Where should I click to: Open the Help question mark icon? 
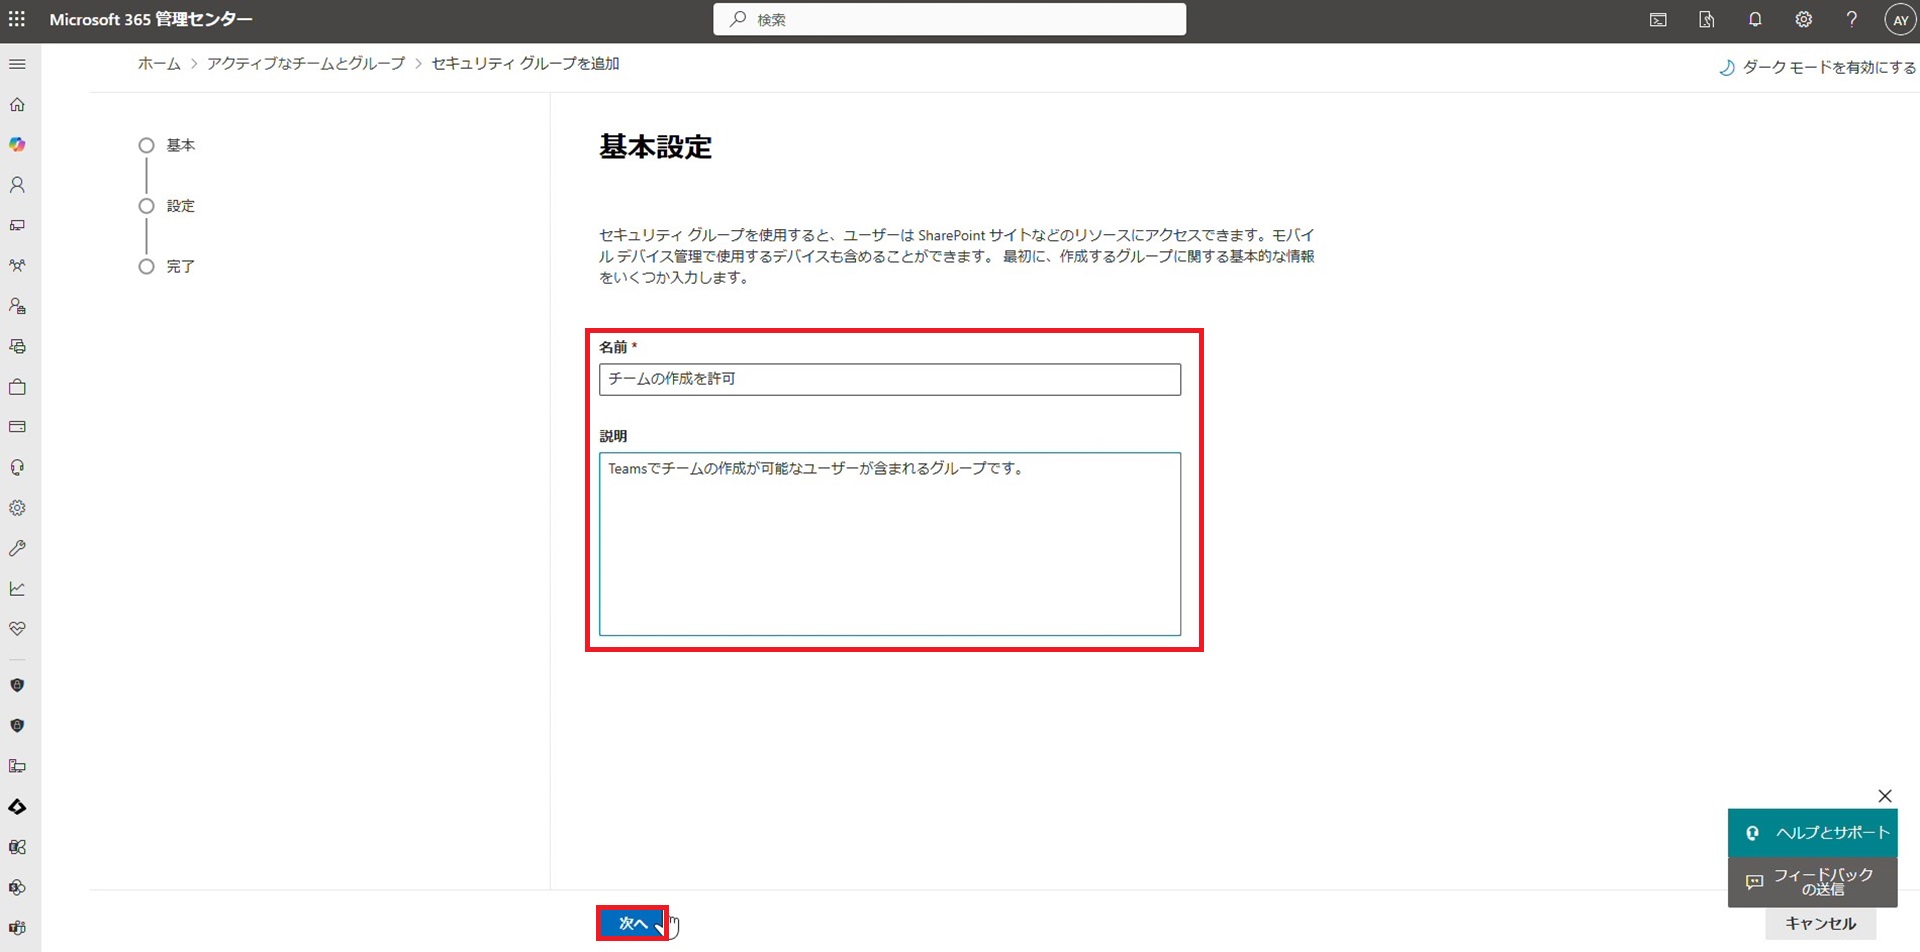(x=1852, y=19)
